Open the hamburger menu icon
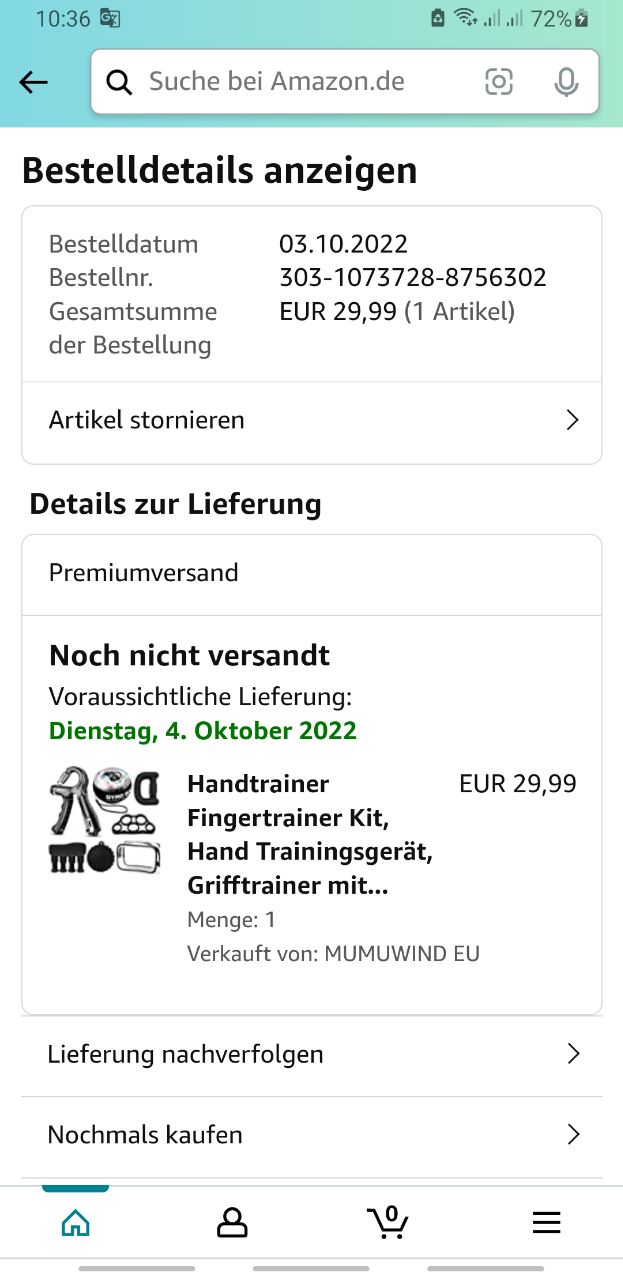Screen dimensions: 623x1280 [x=546, y=1222]
